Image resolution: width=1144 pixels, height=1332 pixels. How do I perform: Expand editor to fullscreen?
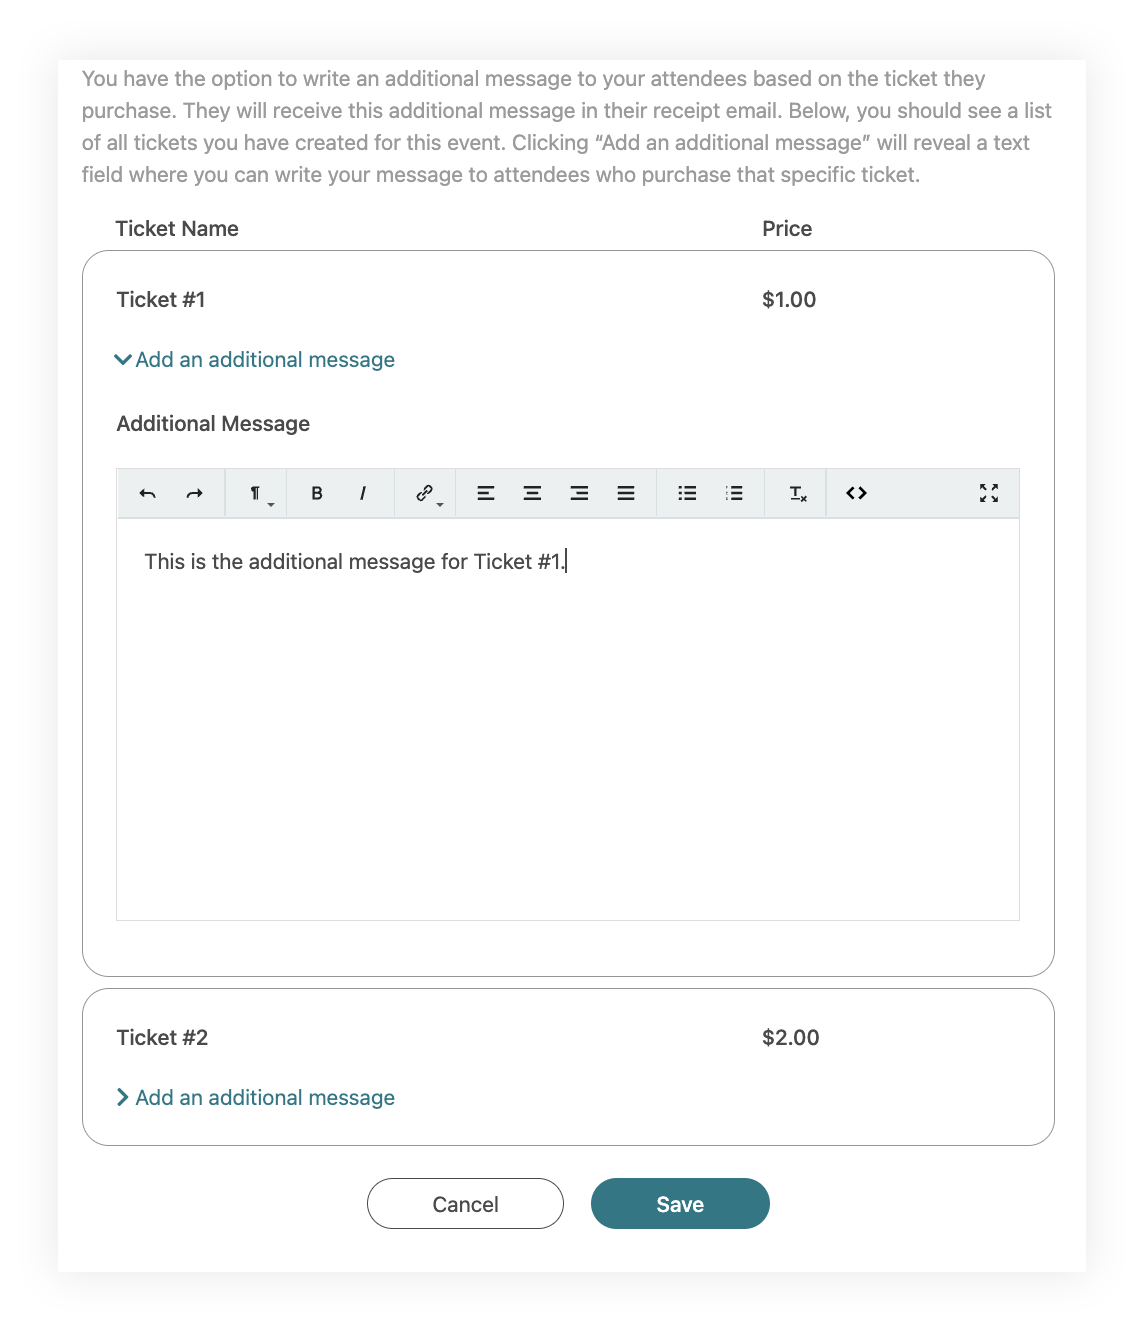(989, 493)
